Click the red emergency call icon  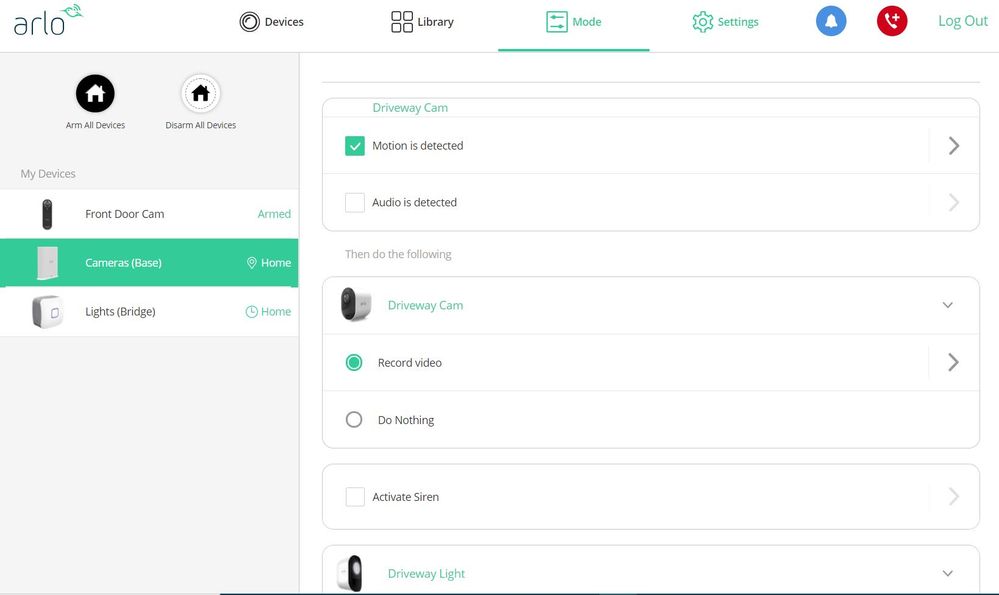click(892, 21)
